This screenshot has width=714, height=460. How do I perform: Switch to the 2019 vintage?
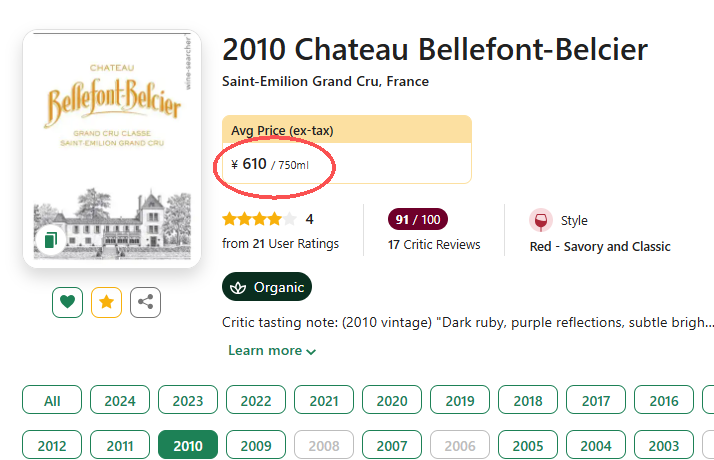tap(460, 401)
